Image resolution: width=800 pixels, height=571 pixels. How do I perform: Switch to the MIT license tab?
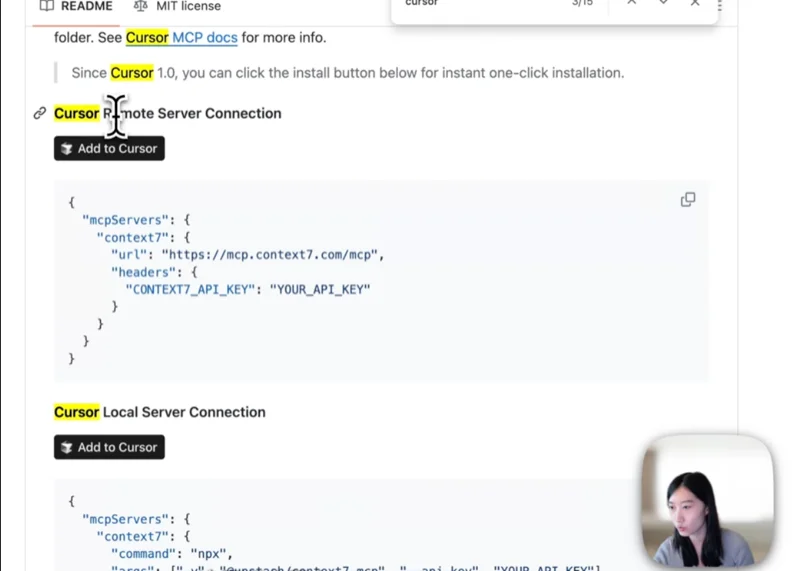(177, 6)
